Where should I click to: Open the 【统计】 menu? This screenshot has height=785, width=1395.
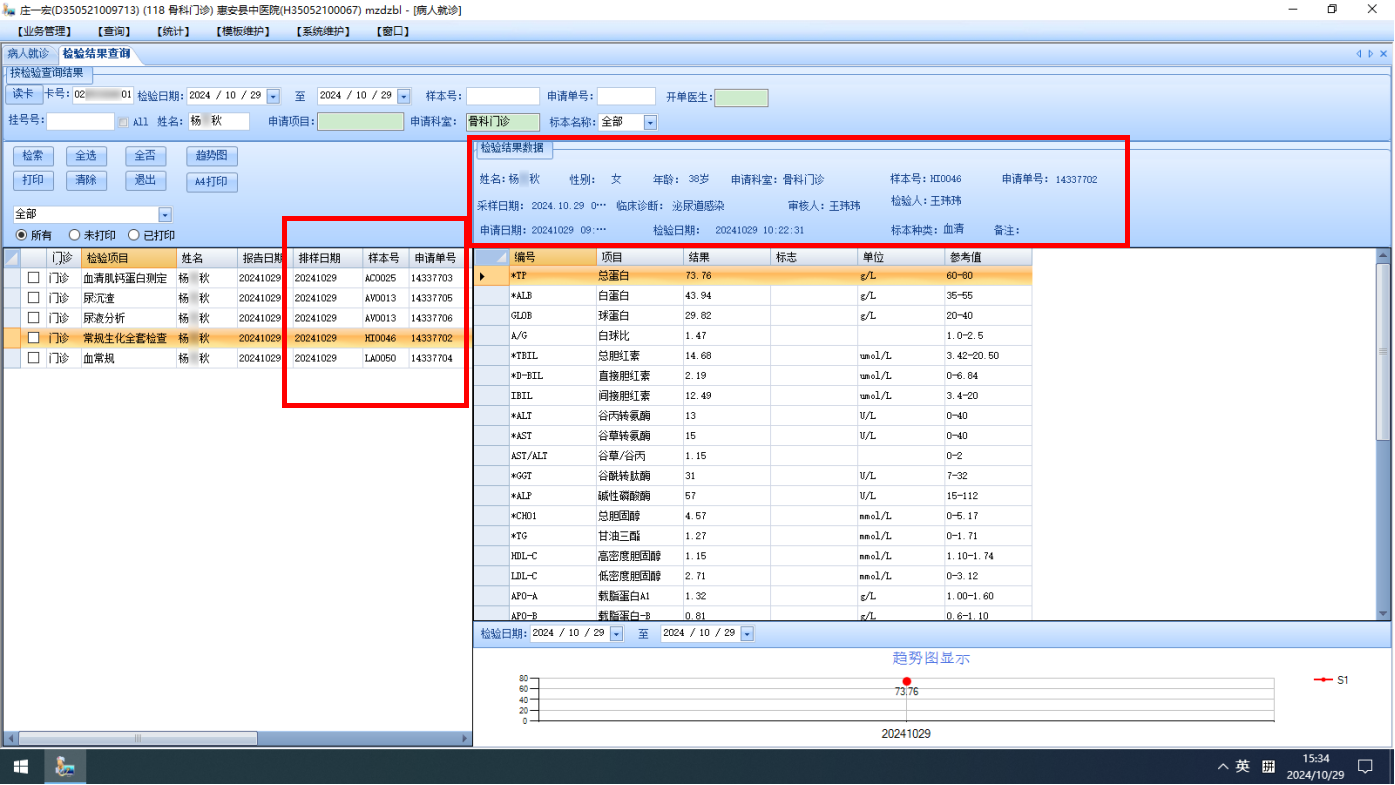175,31
